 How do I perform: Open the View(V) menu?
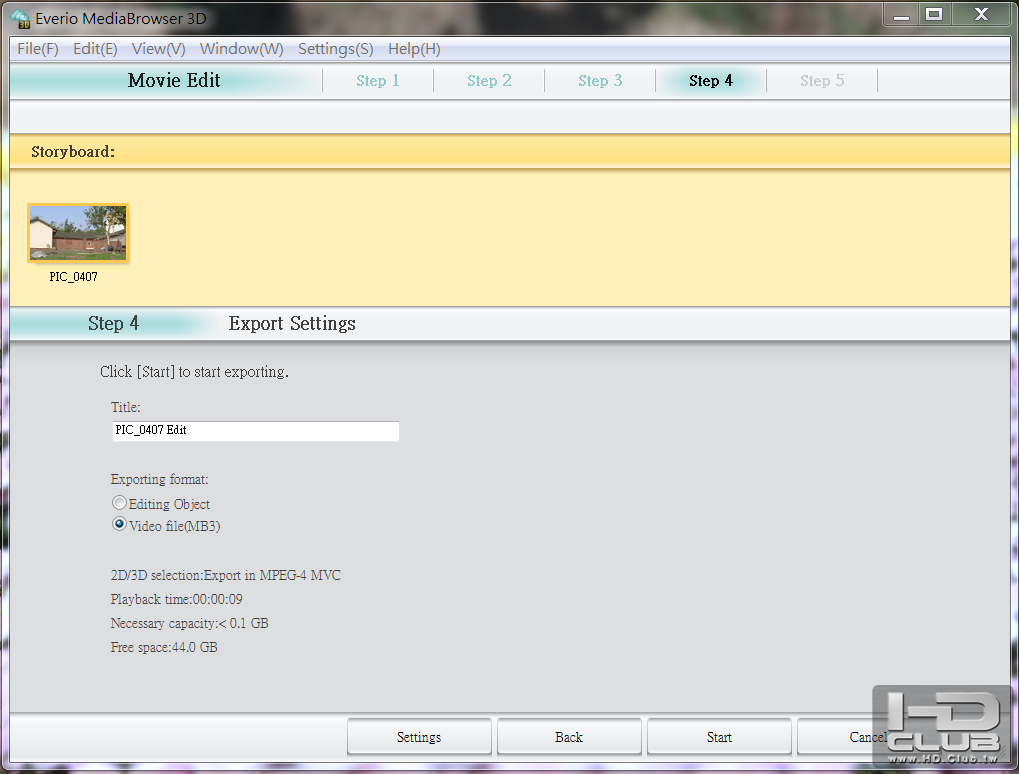coord(159,49)
